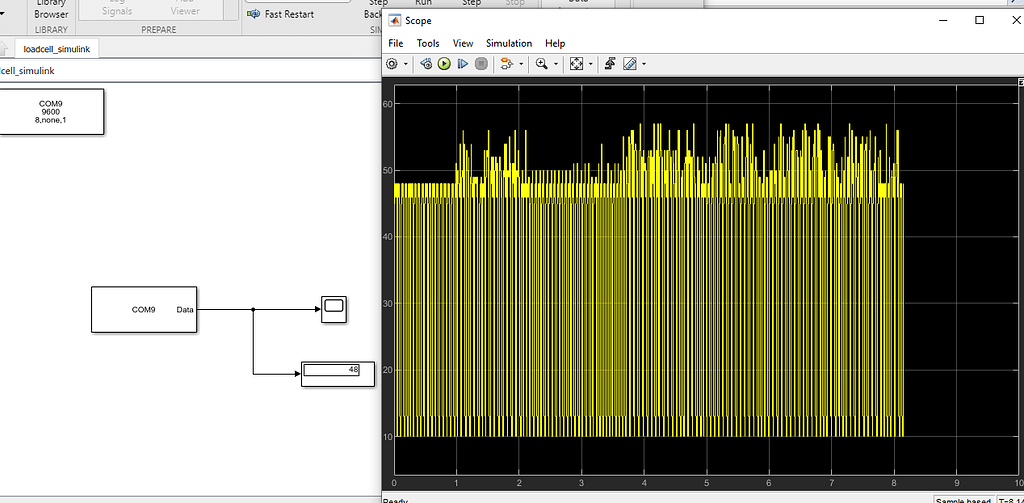The width and height of the screenshot is (1024, 503).
Task: Click the Zoom magnifier tool in Scope
Action: click(x=541, y=64)
